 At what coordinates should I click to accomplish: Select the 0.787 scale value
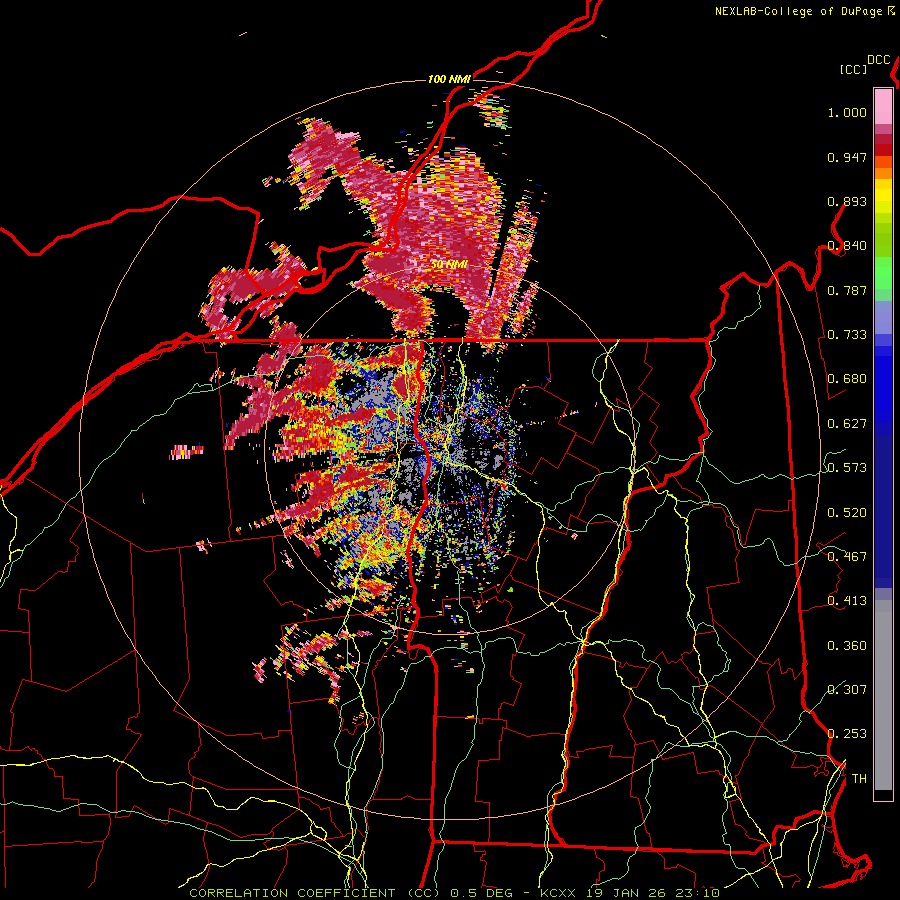click(847, 290)
